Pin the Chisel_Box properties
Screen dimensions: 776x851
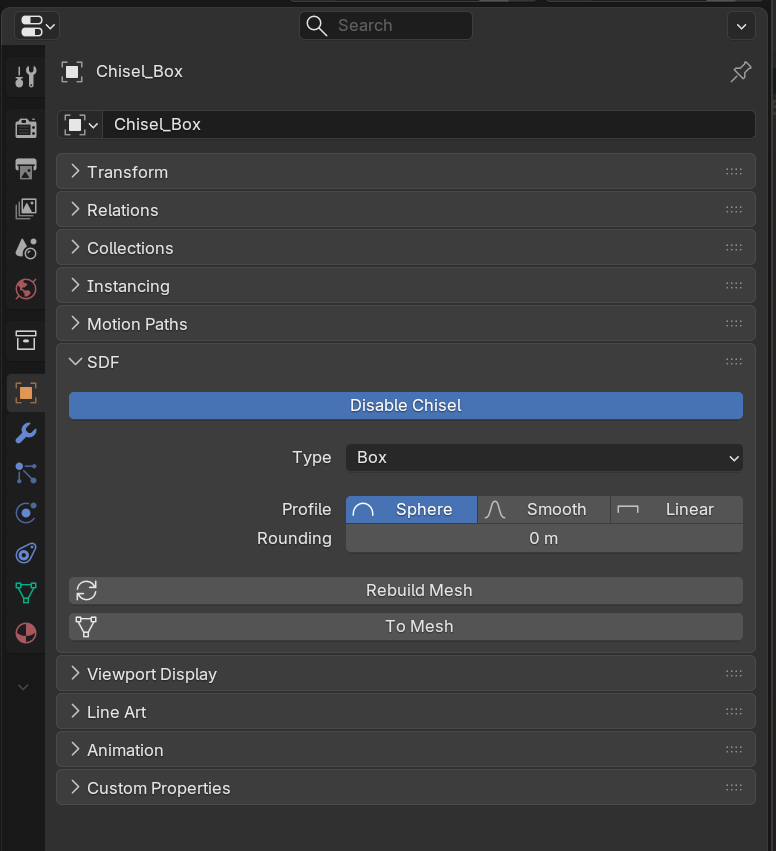pyautogui.click(x=740, y=71)
